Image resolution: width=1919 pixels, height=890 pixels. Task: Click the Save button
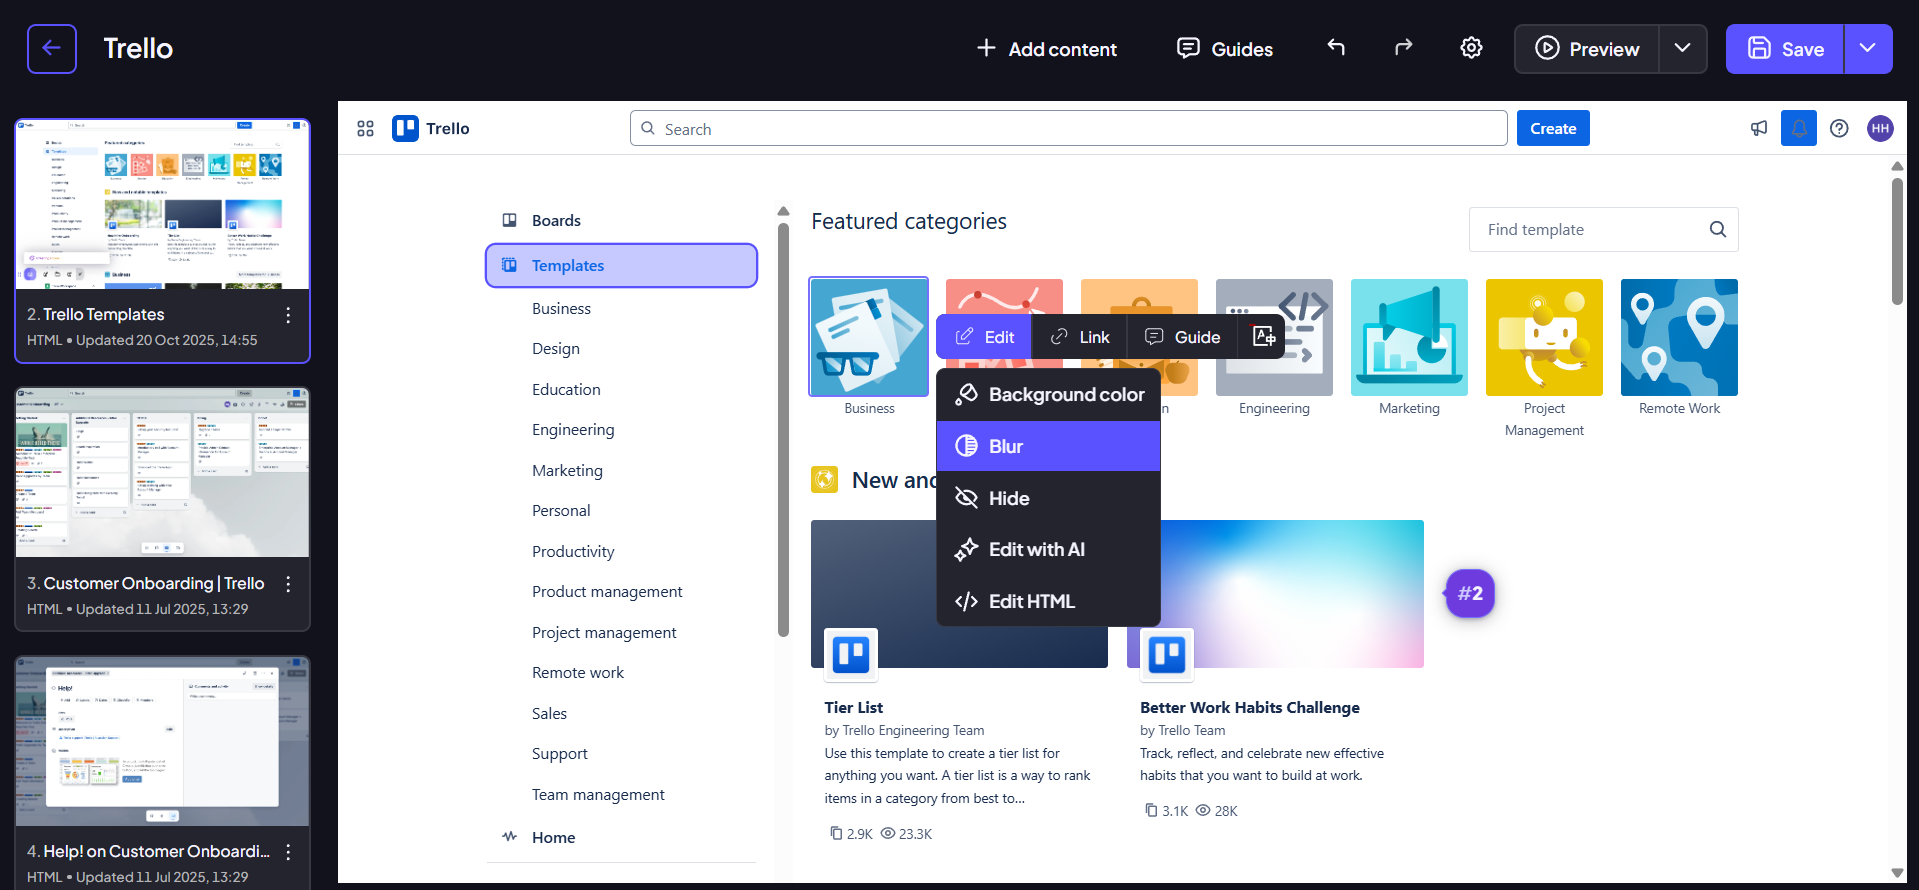point(1785,49)
